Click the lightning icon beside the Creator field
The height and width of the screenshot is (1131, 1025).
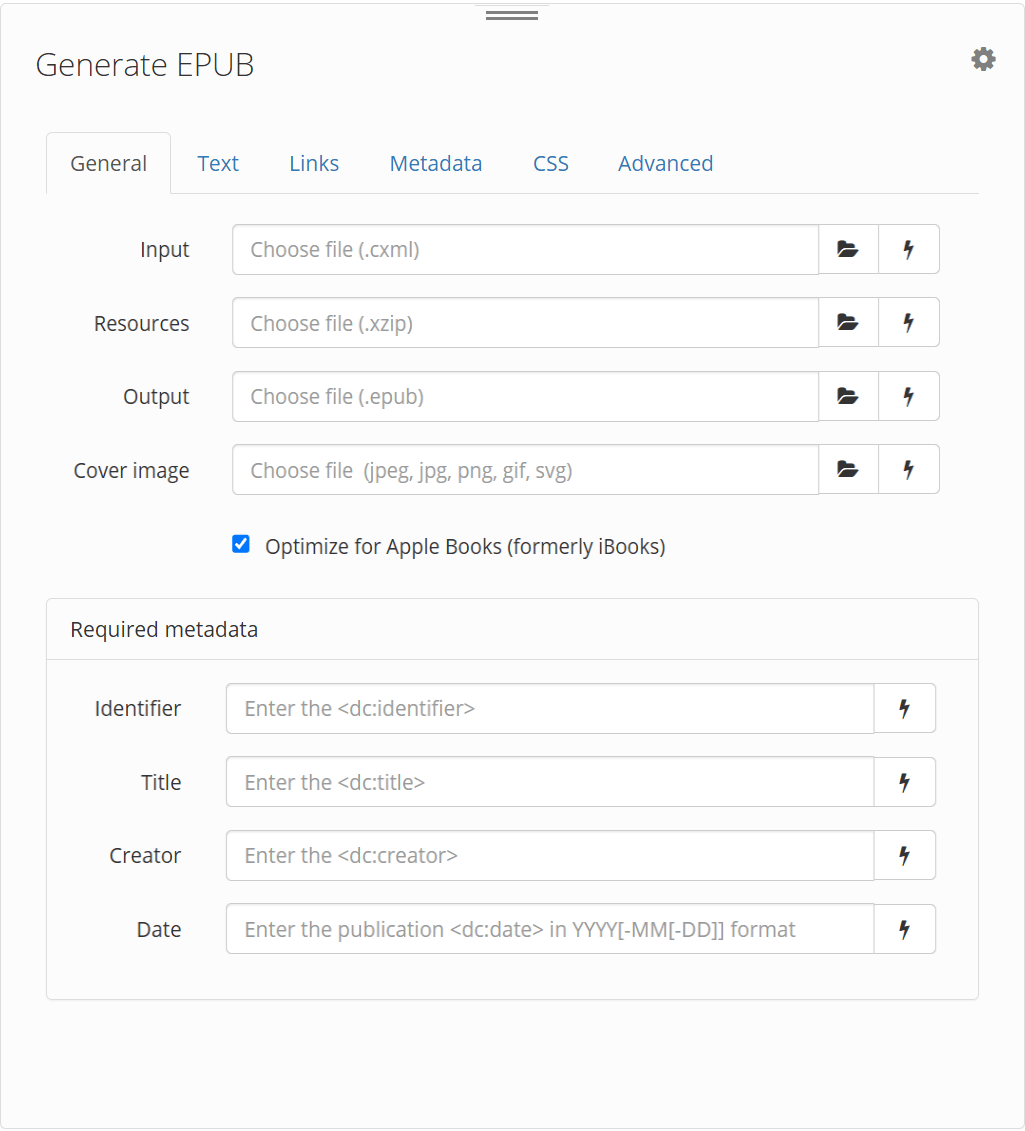[905, 855]
